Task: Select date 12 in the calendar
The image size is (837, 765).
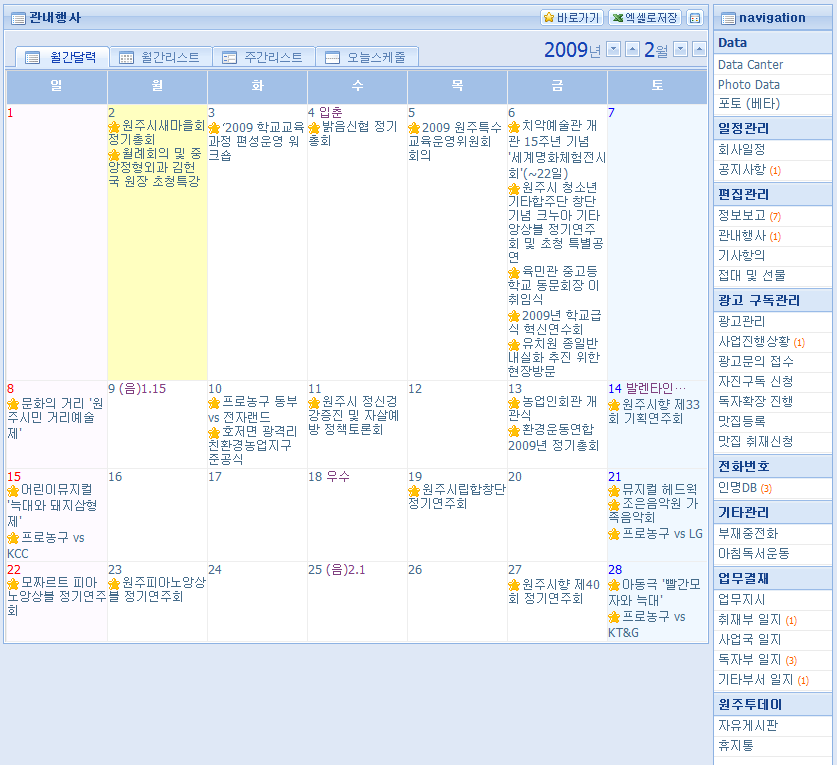Action: (415, 389)
